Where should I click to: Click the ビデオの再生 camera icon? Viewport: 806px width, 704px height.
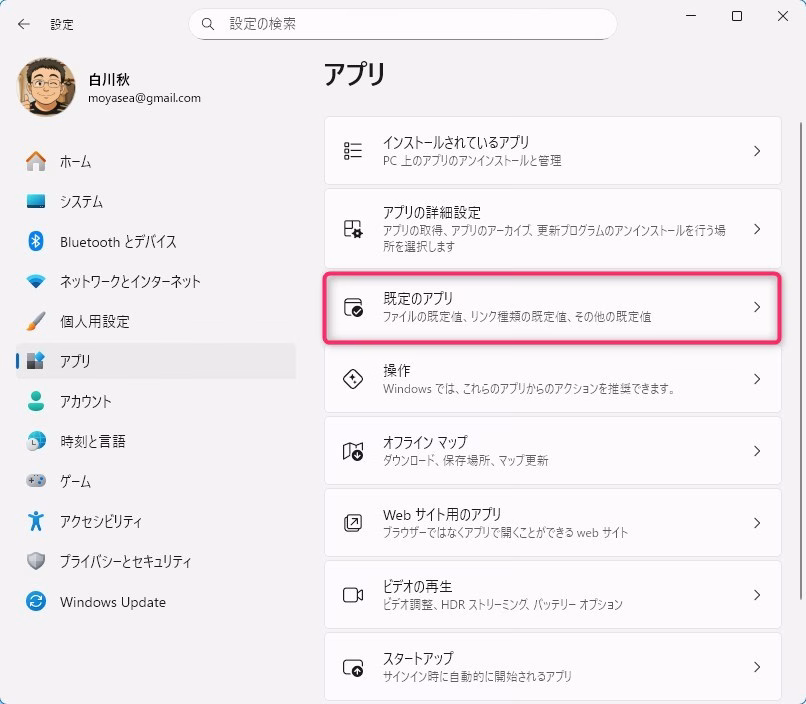[x=353, y=595]
